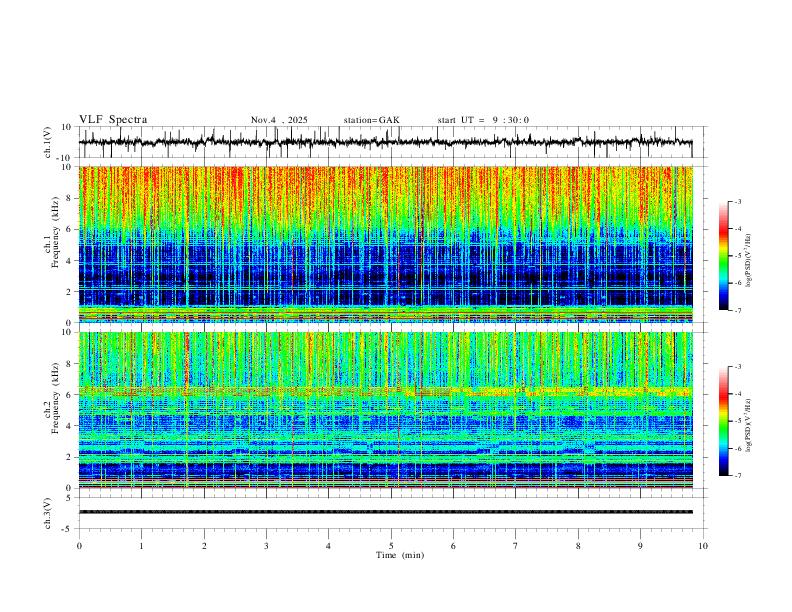Click the ch.2 spectrogram plot

[385, 410]
